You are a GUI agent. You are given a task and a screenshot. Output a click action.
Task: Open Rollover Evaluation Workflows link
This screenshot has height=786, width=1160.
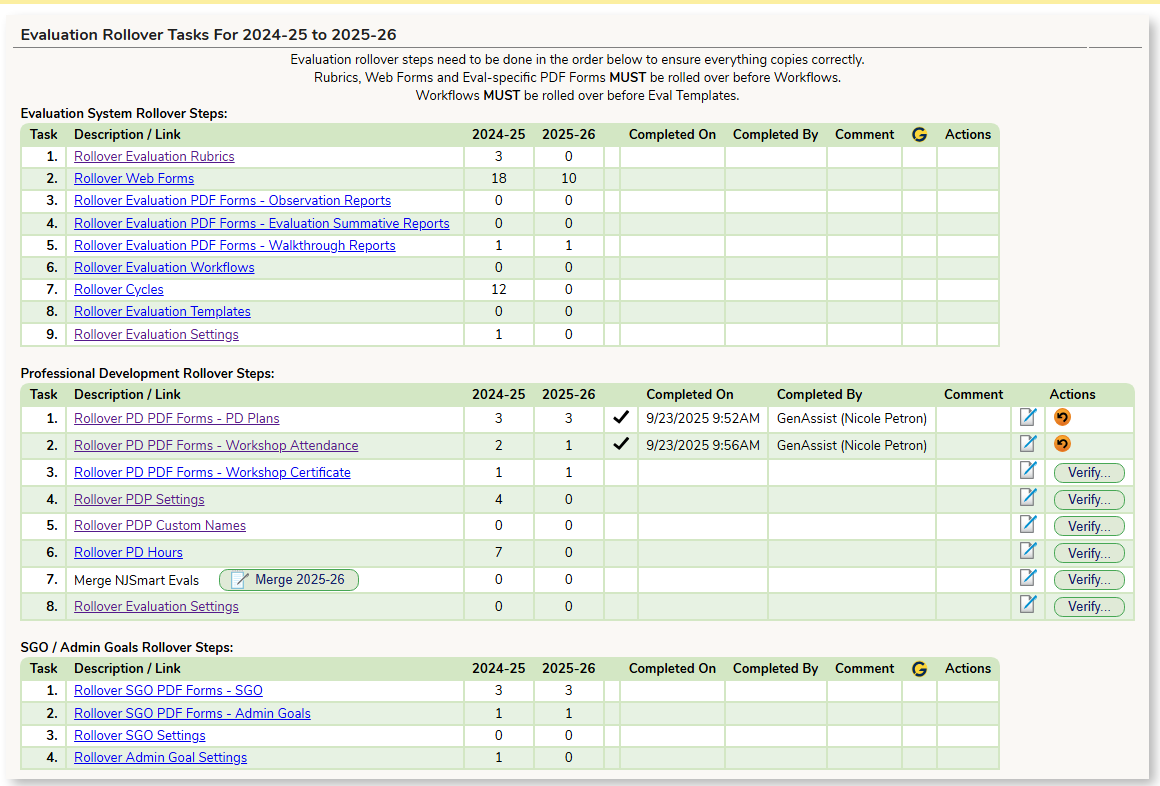click(164, 268)
